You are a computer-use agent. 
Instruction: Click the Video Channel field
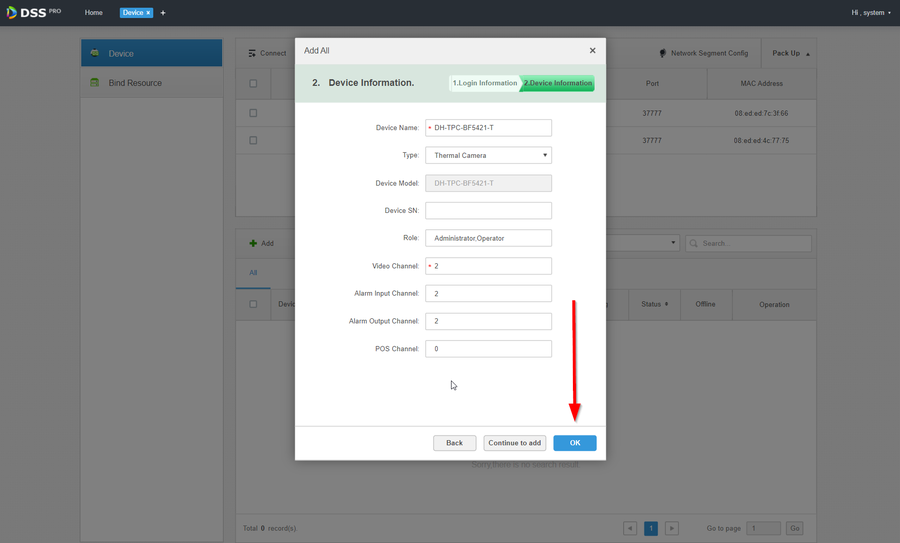click(488, 266)
